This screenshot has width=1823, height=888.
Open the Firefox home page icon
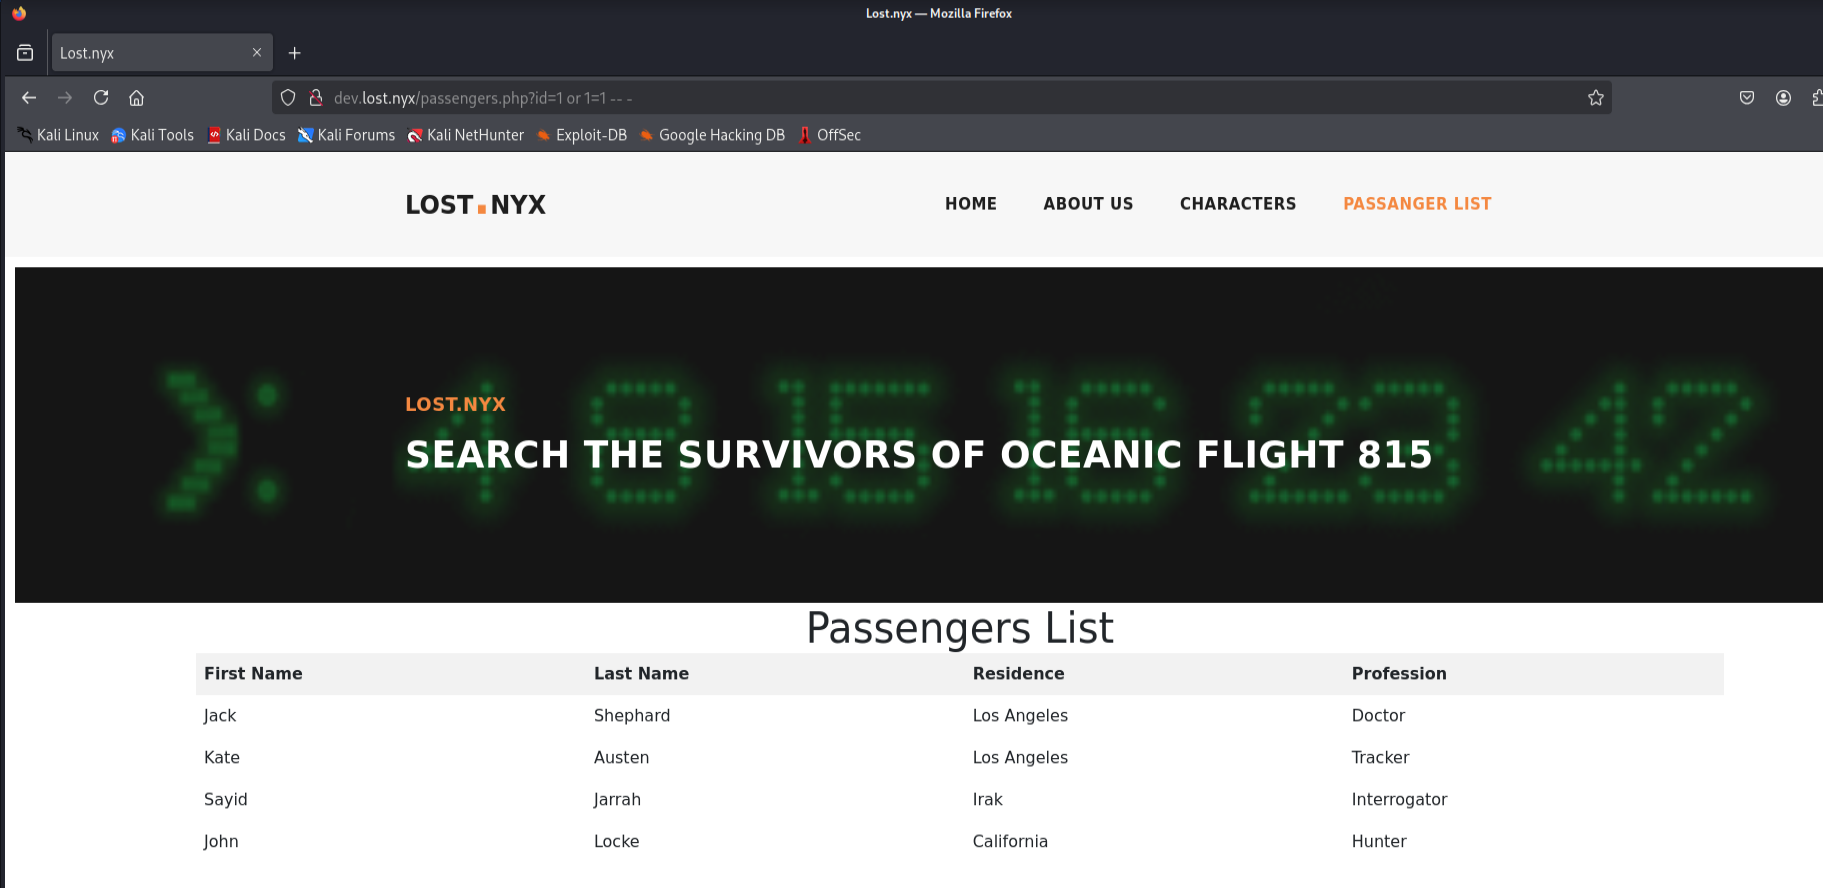tap(137, 98)
